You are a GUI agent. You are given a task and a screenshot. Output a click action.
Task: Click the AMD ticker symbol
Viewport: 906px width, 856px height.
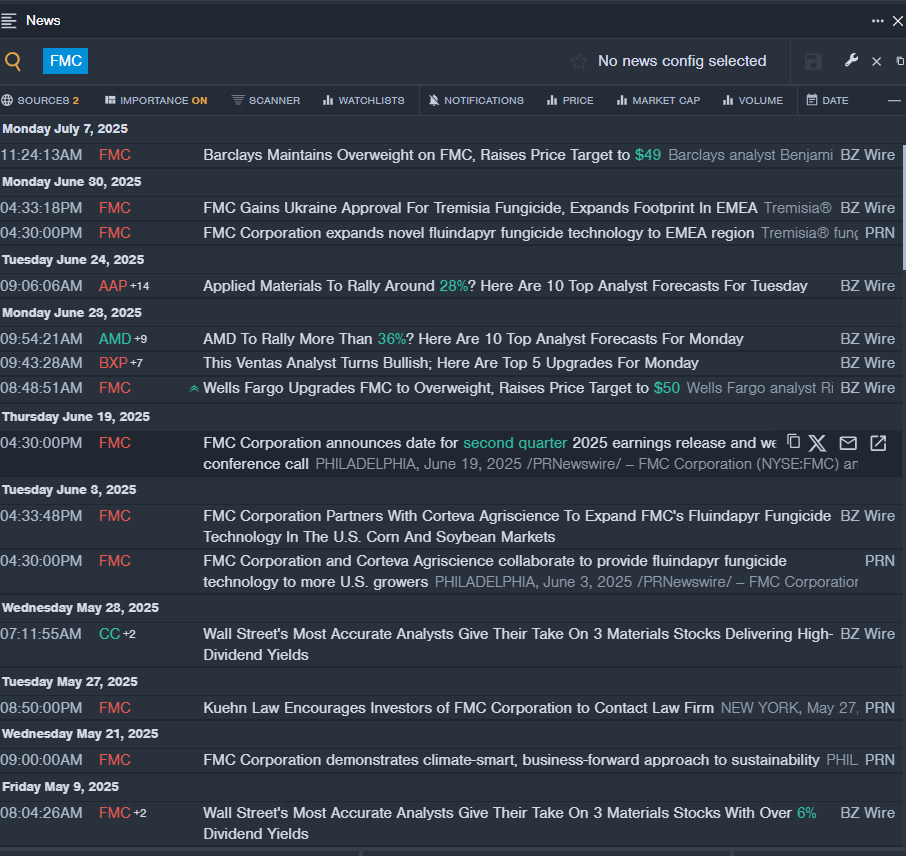115,339
